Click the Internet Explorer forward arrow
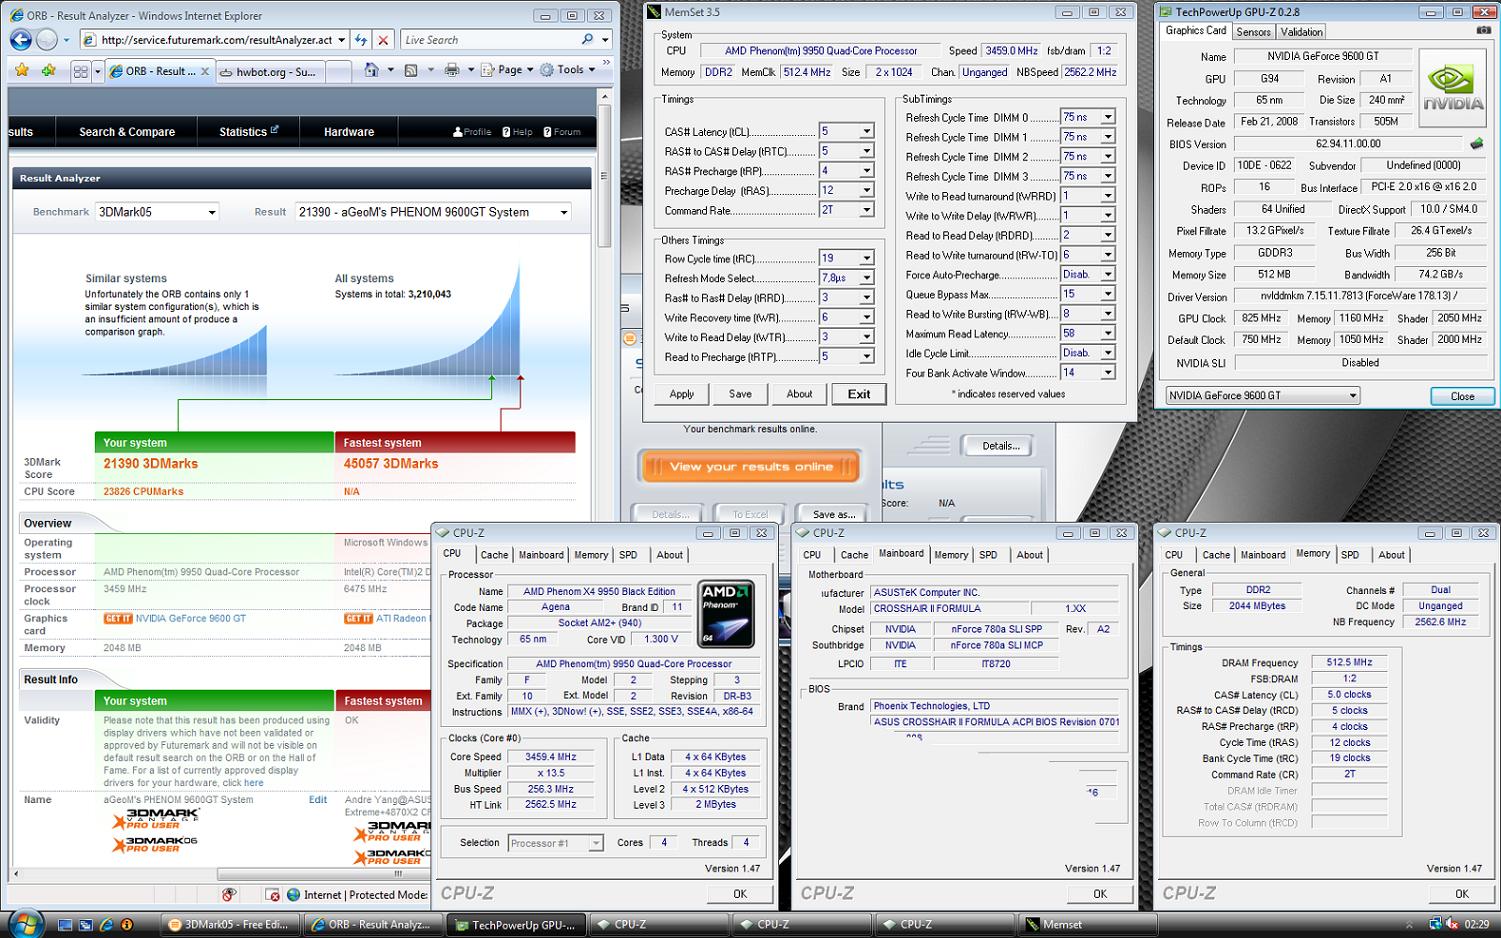This screenshot has height=938, width=1501. click(x=46, y=40)
